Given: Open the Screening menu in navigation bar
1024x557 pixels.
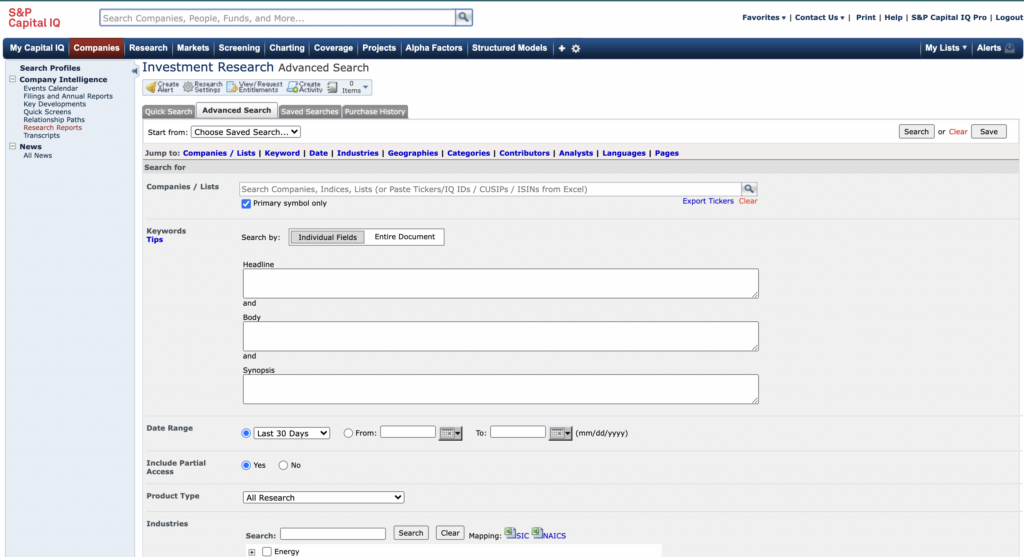Looking at the screenshot, I should coord(239,48).
